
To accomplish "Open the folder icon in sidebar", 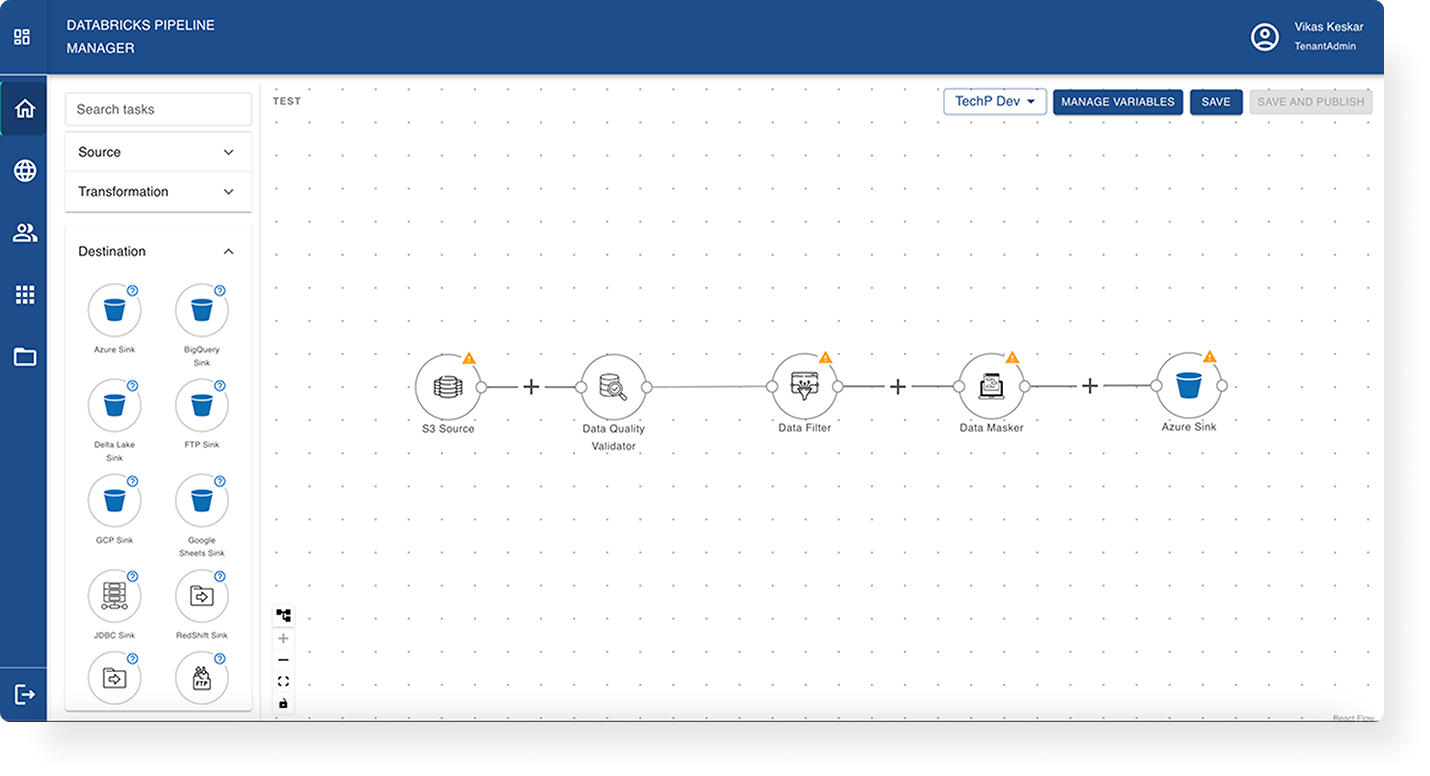I will [x=25, y=357].
